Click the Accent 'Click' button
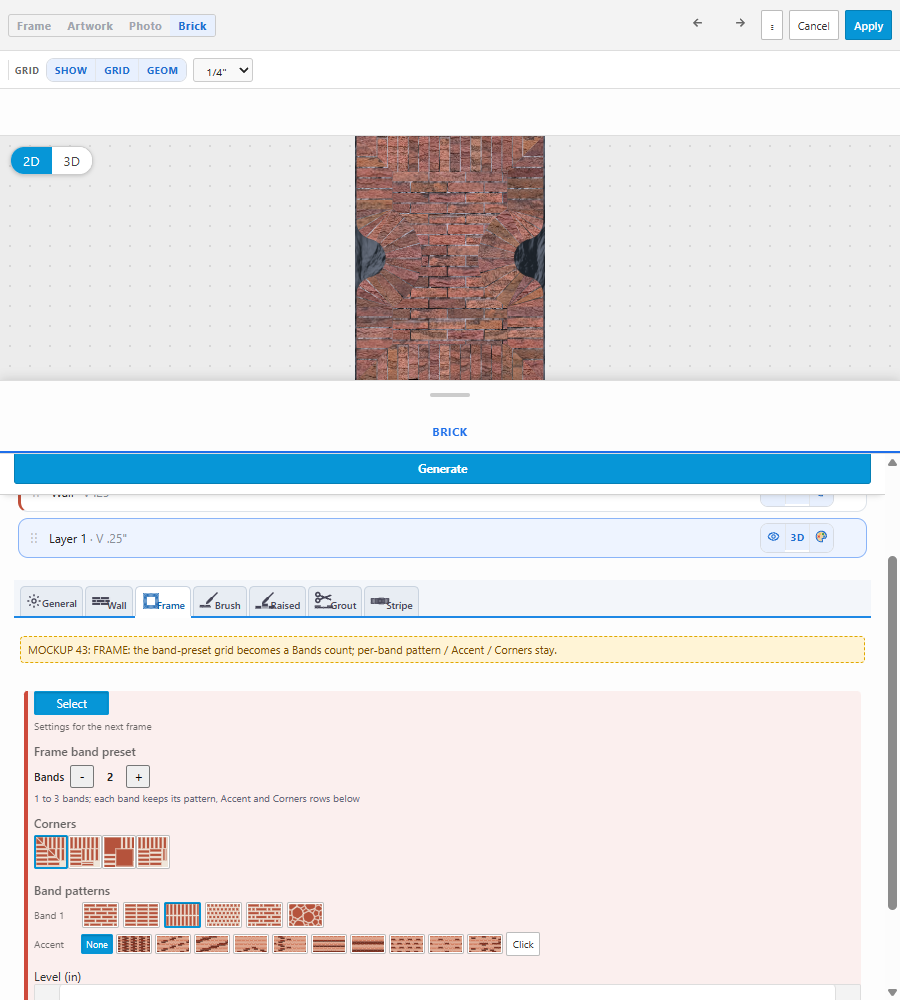Viewport: 900px width, 1000px height. 522,945
